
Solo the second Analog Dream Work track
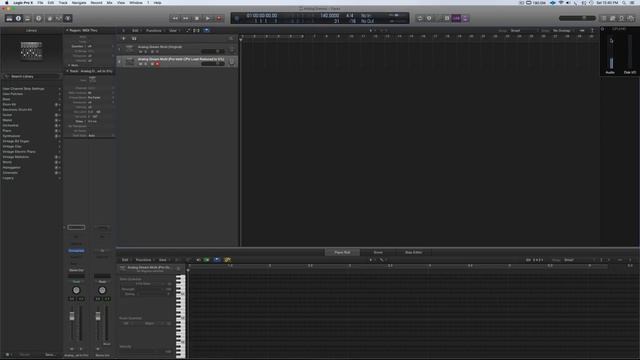coord(146,64)
